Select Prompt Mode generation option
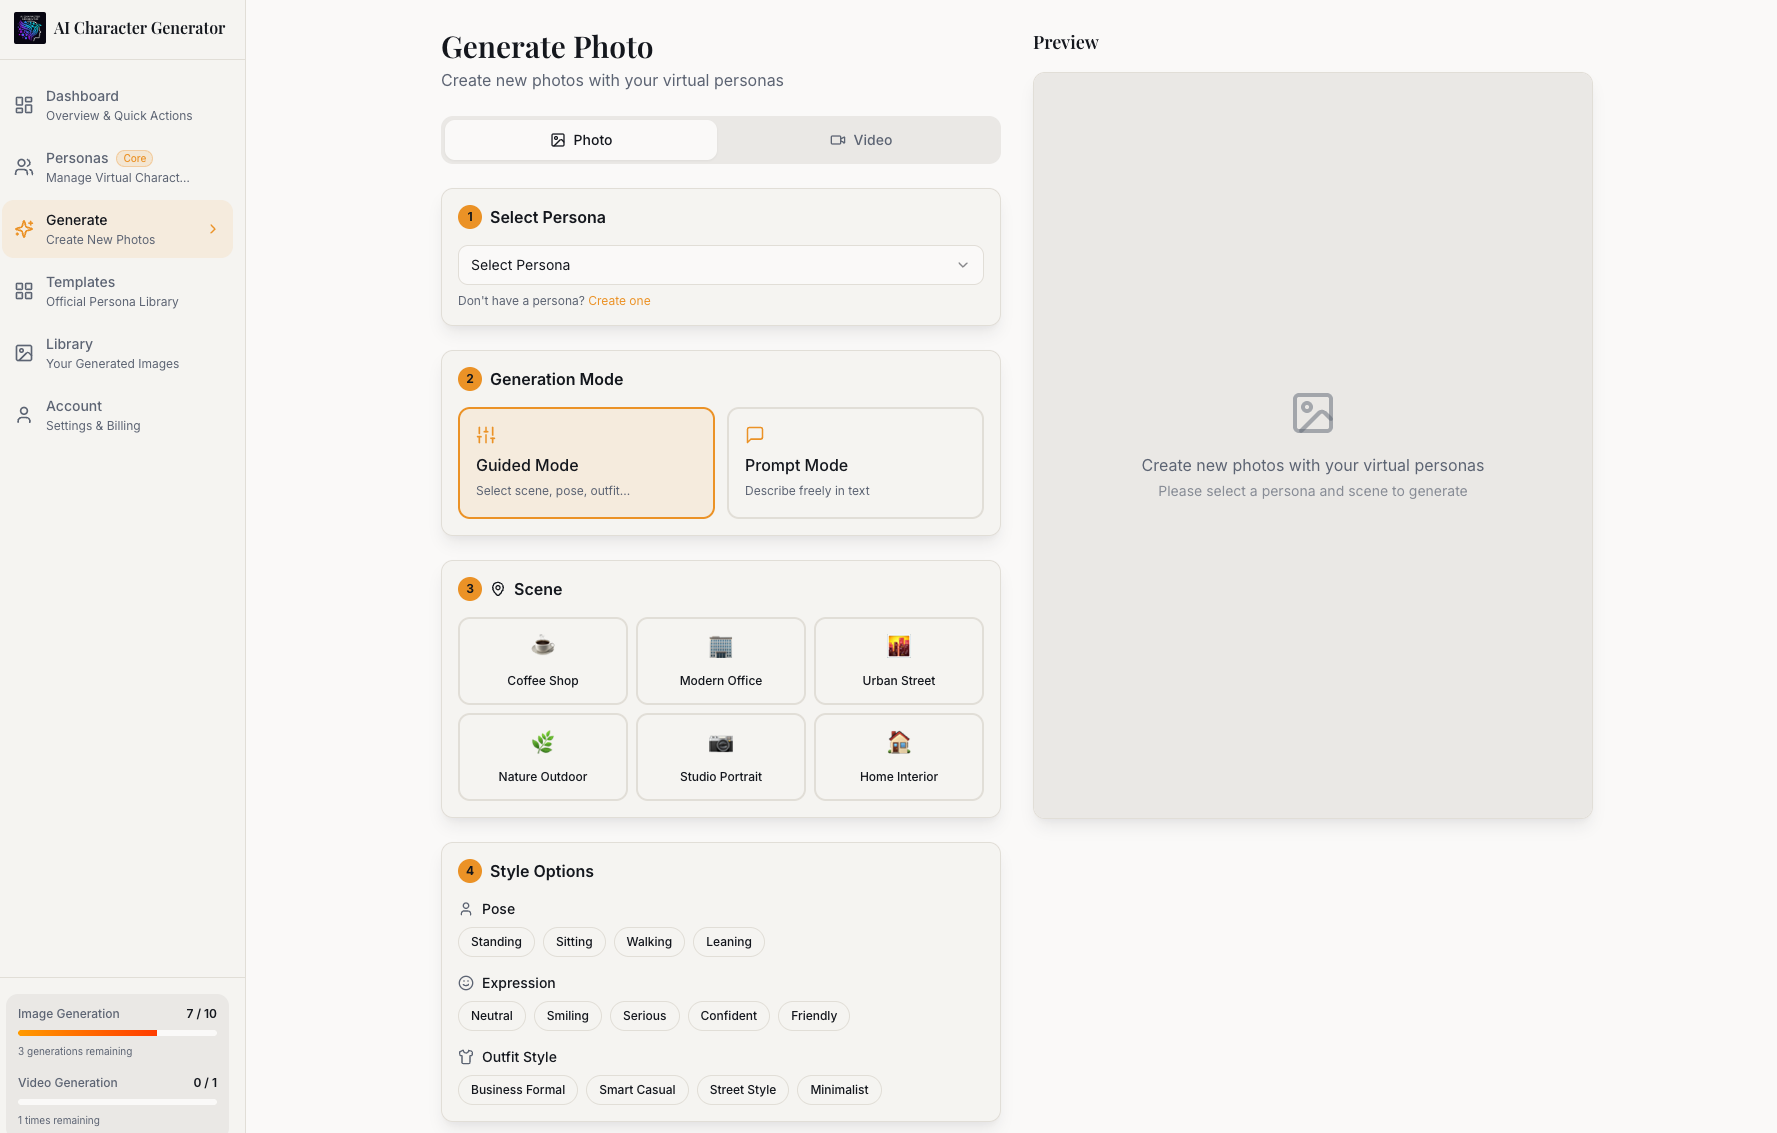The width and height of the screenshot is (1777, 1133). pyautogui.click(x=855, y=463)
